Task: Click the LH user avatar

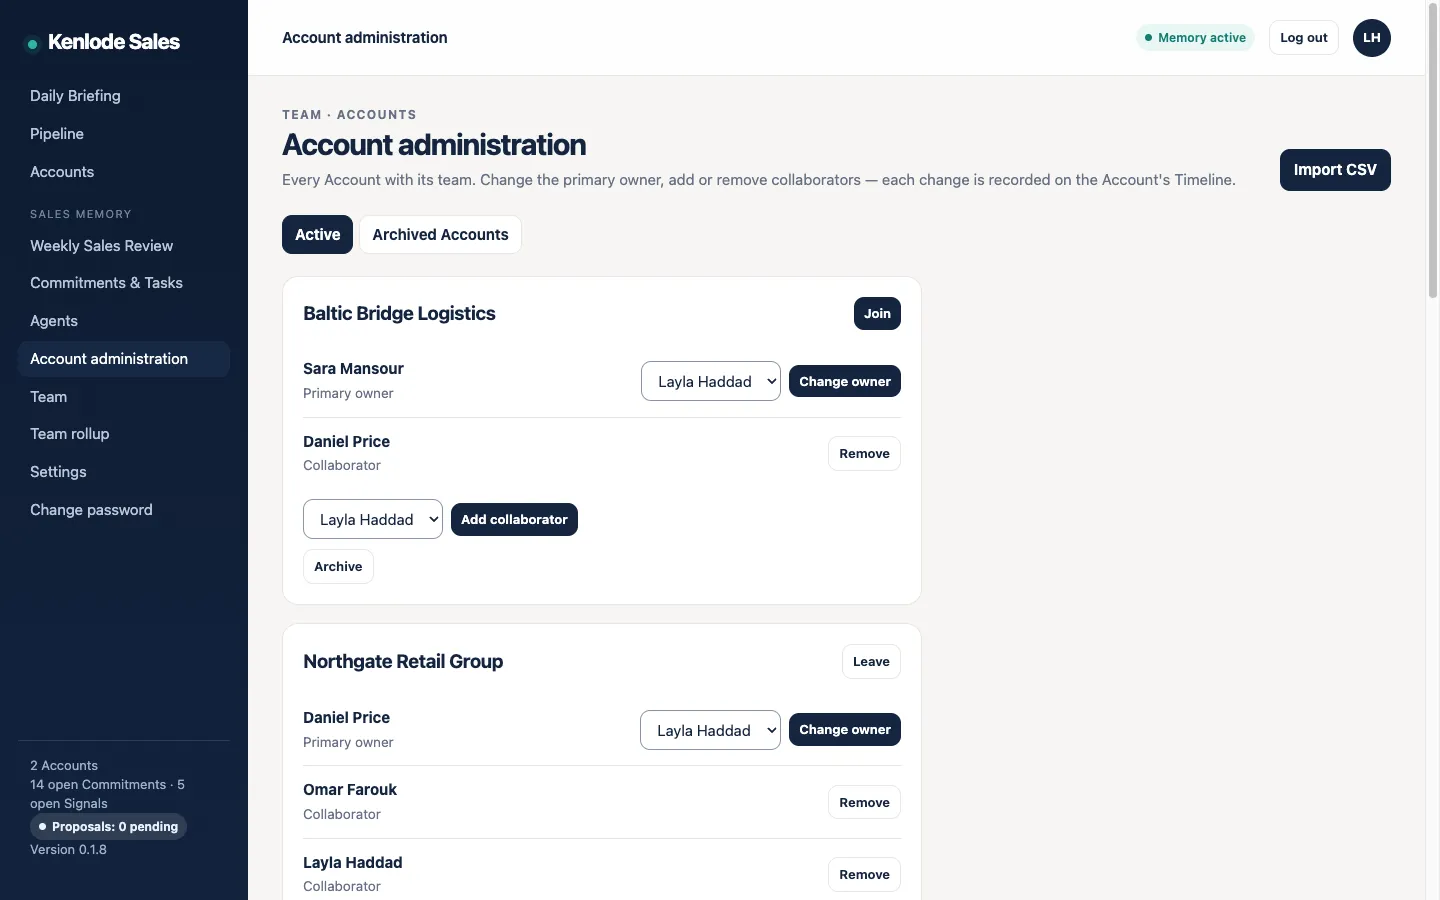Action: point(1371,38)
